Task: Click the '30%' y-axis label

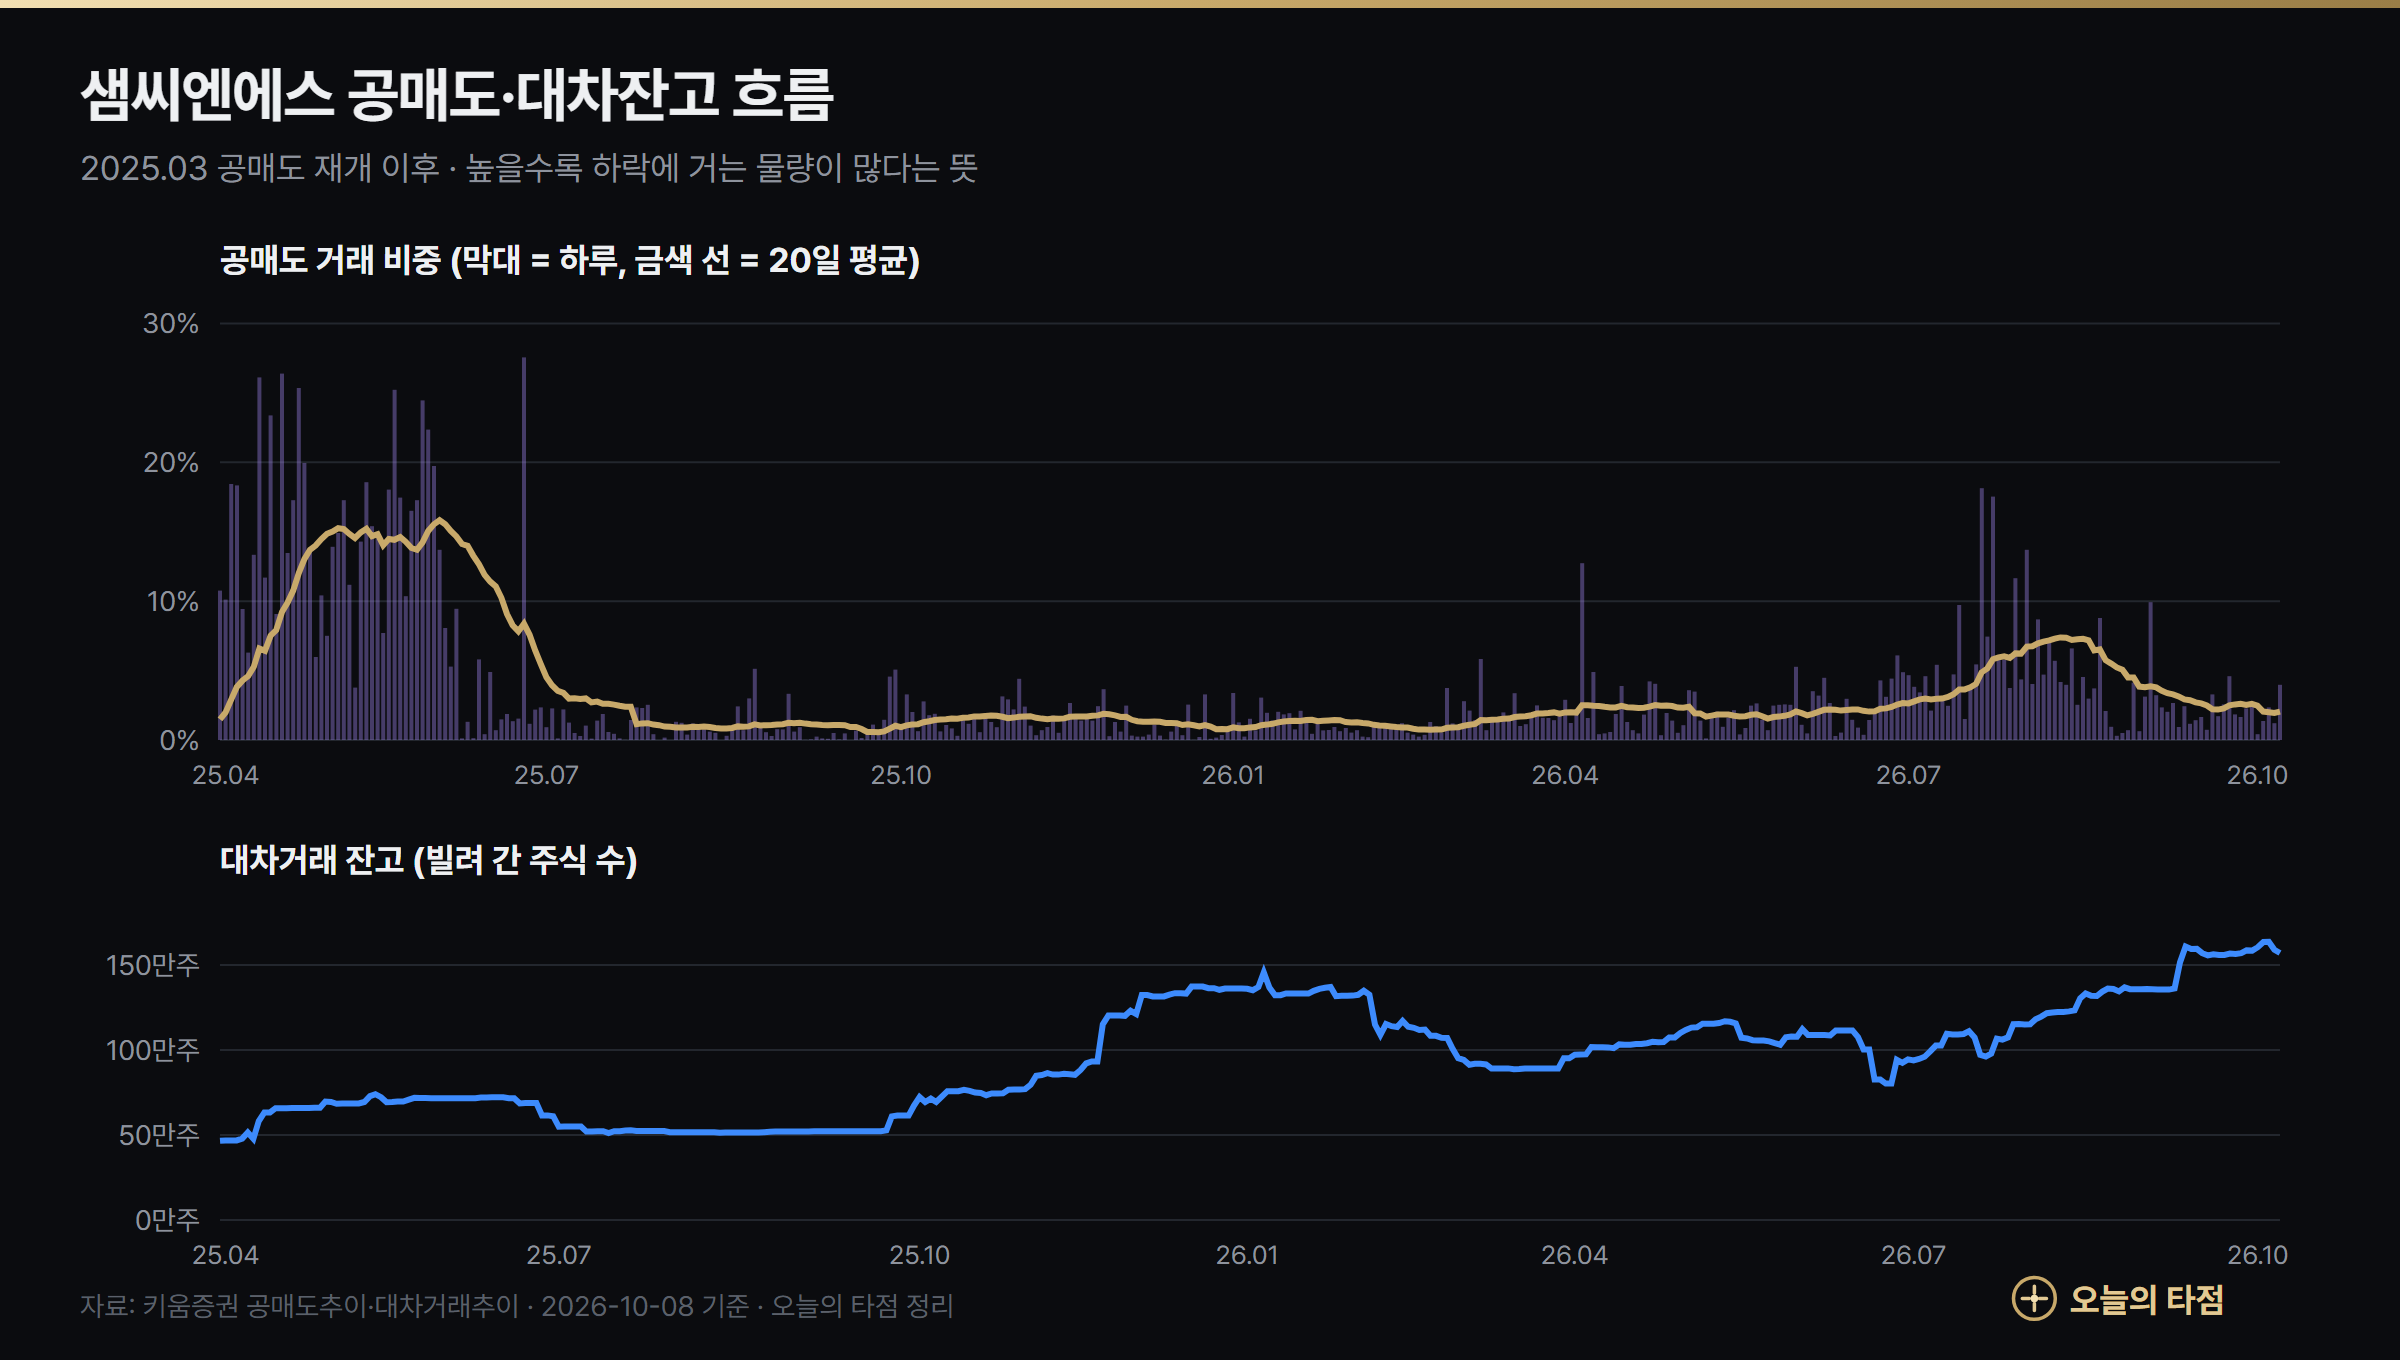Action: coord(171,323)
